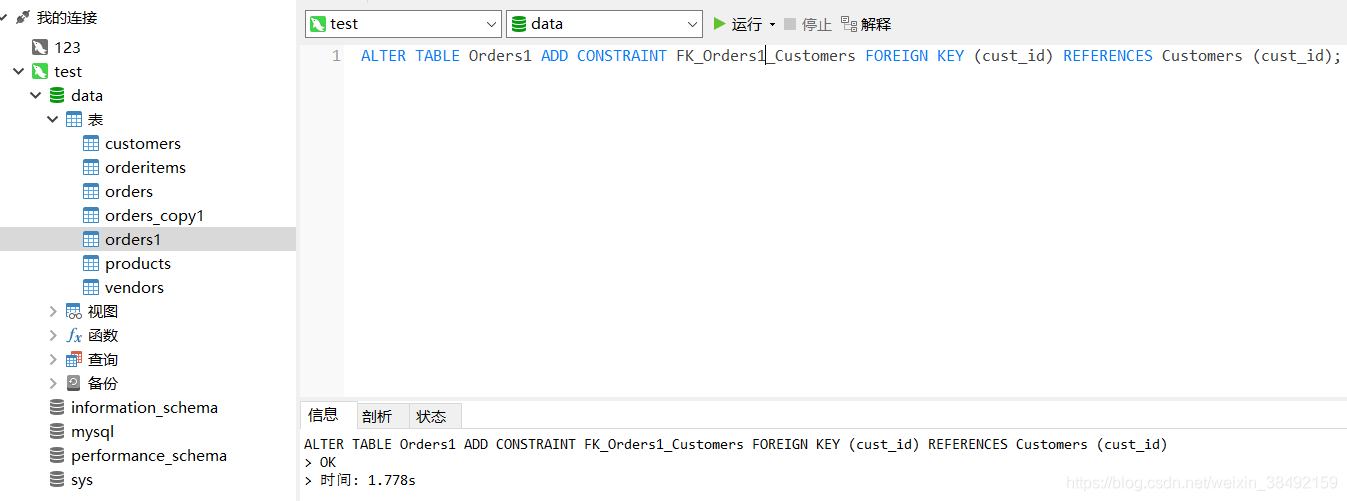Click the '> OK' result message

320,462
